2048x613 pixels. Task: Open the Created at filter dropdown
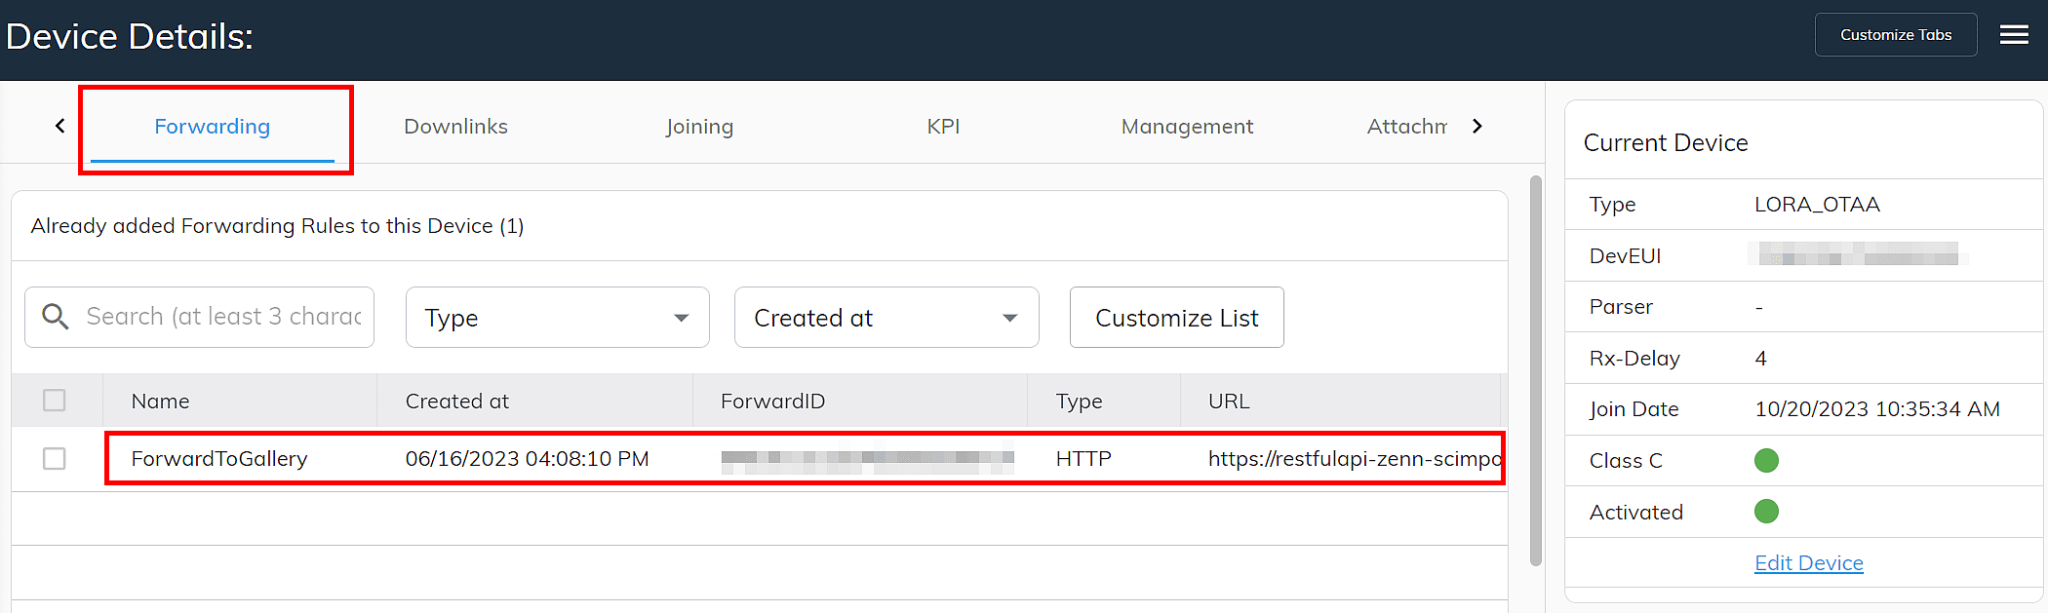(x=886, y=318)
